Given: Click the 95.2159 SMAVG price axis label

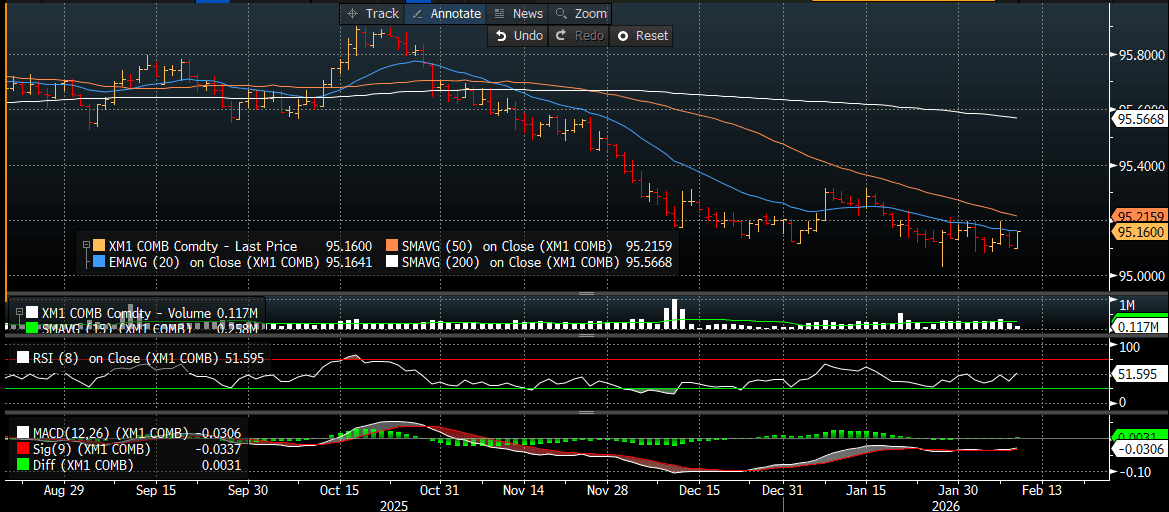Looking at the screenshot, I should [1138, 216].
